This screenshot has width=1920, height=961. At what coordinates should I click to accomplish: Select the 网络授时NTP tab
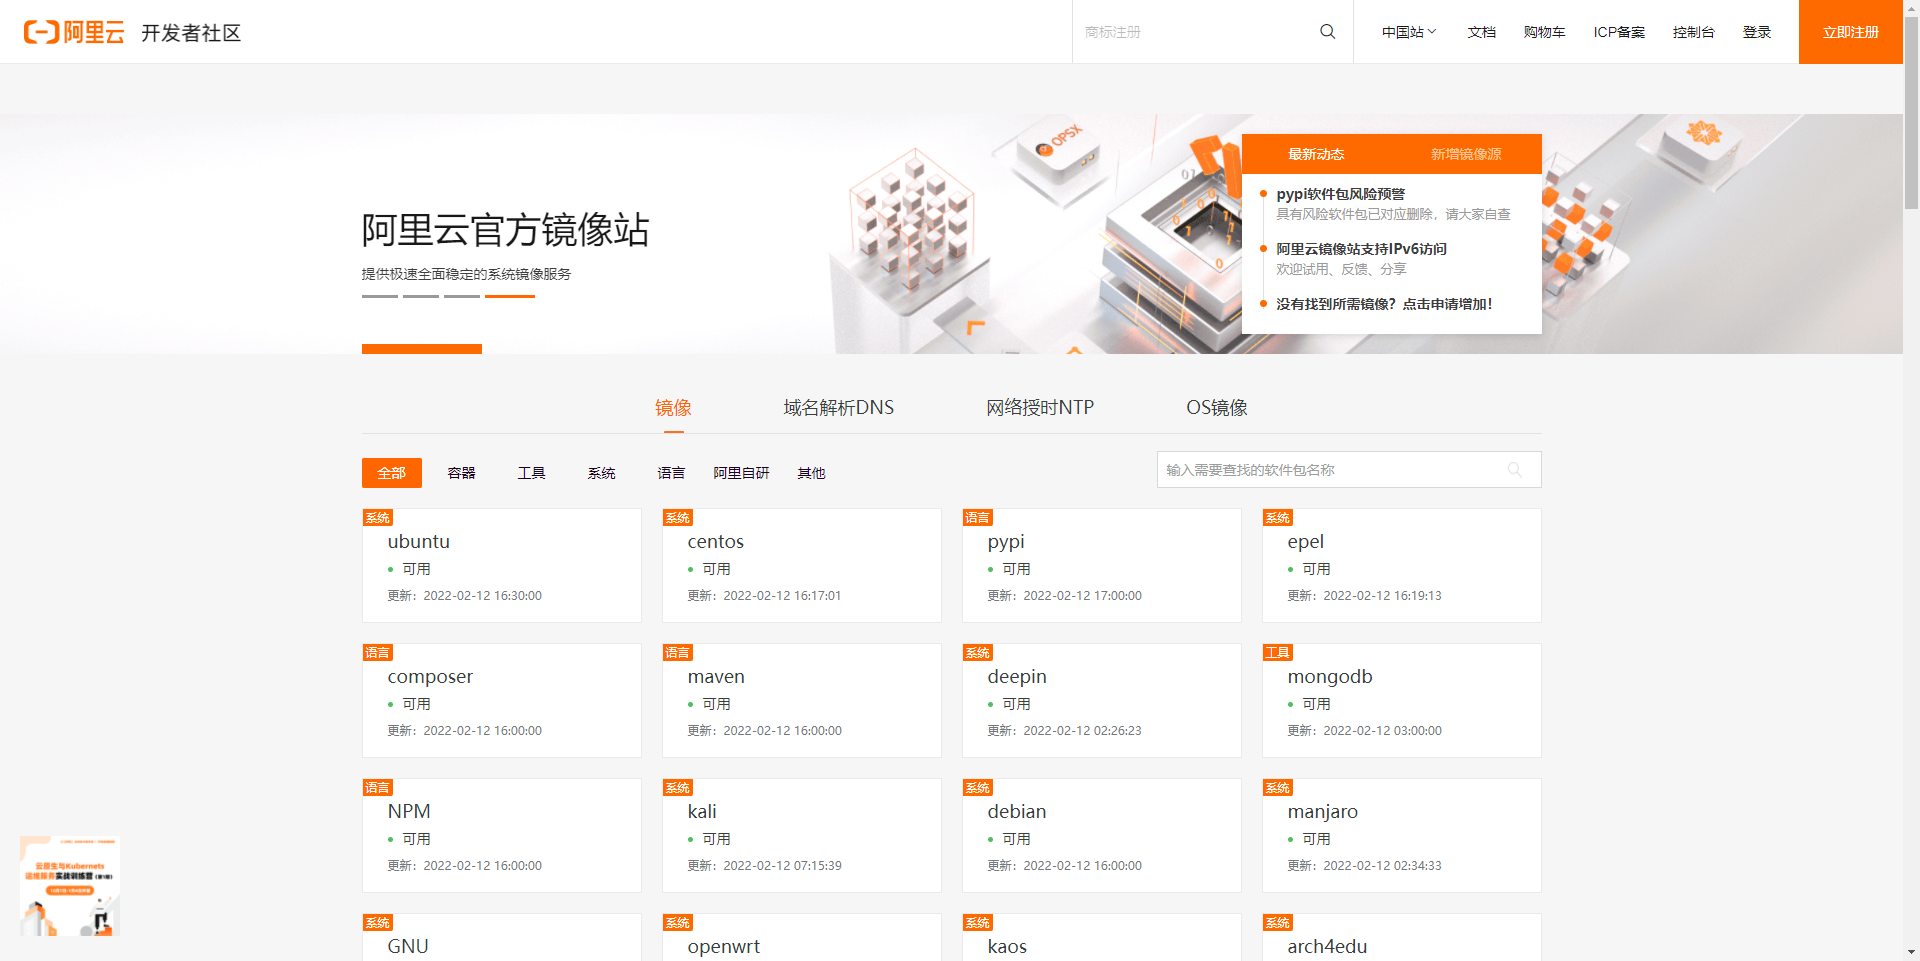tap(1040, 408)
